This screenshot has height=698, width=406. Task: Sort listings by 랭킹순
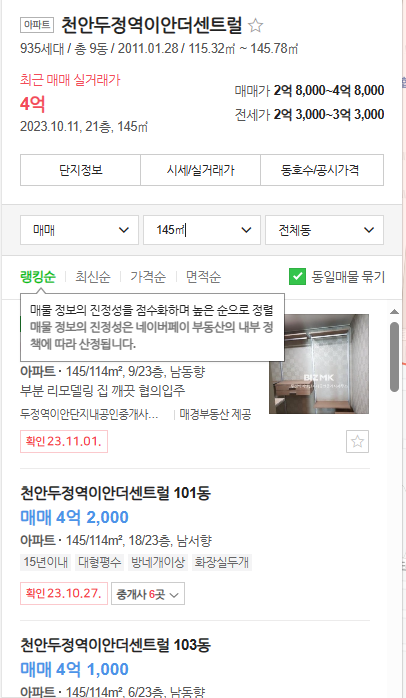click(38, 276)
